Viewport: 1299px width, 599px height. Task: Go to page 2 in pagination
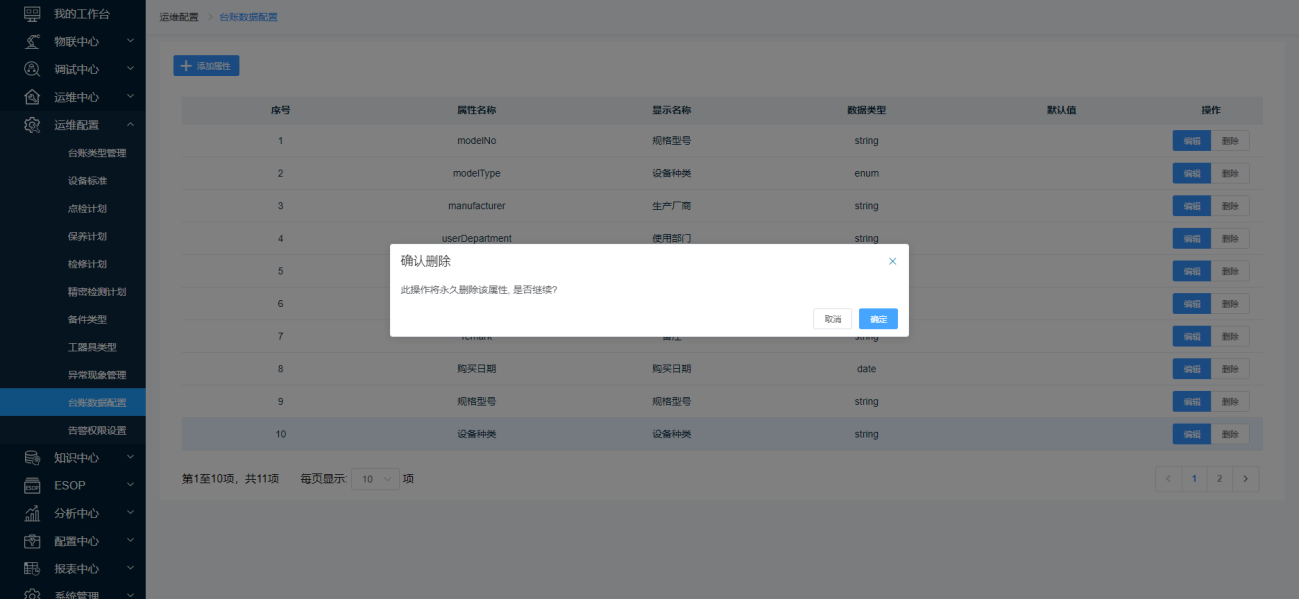coord(1219,479)
